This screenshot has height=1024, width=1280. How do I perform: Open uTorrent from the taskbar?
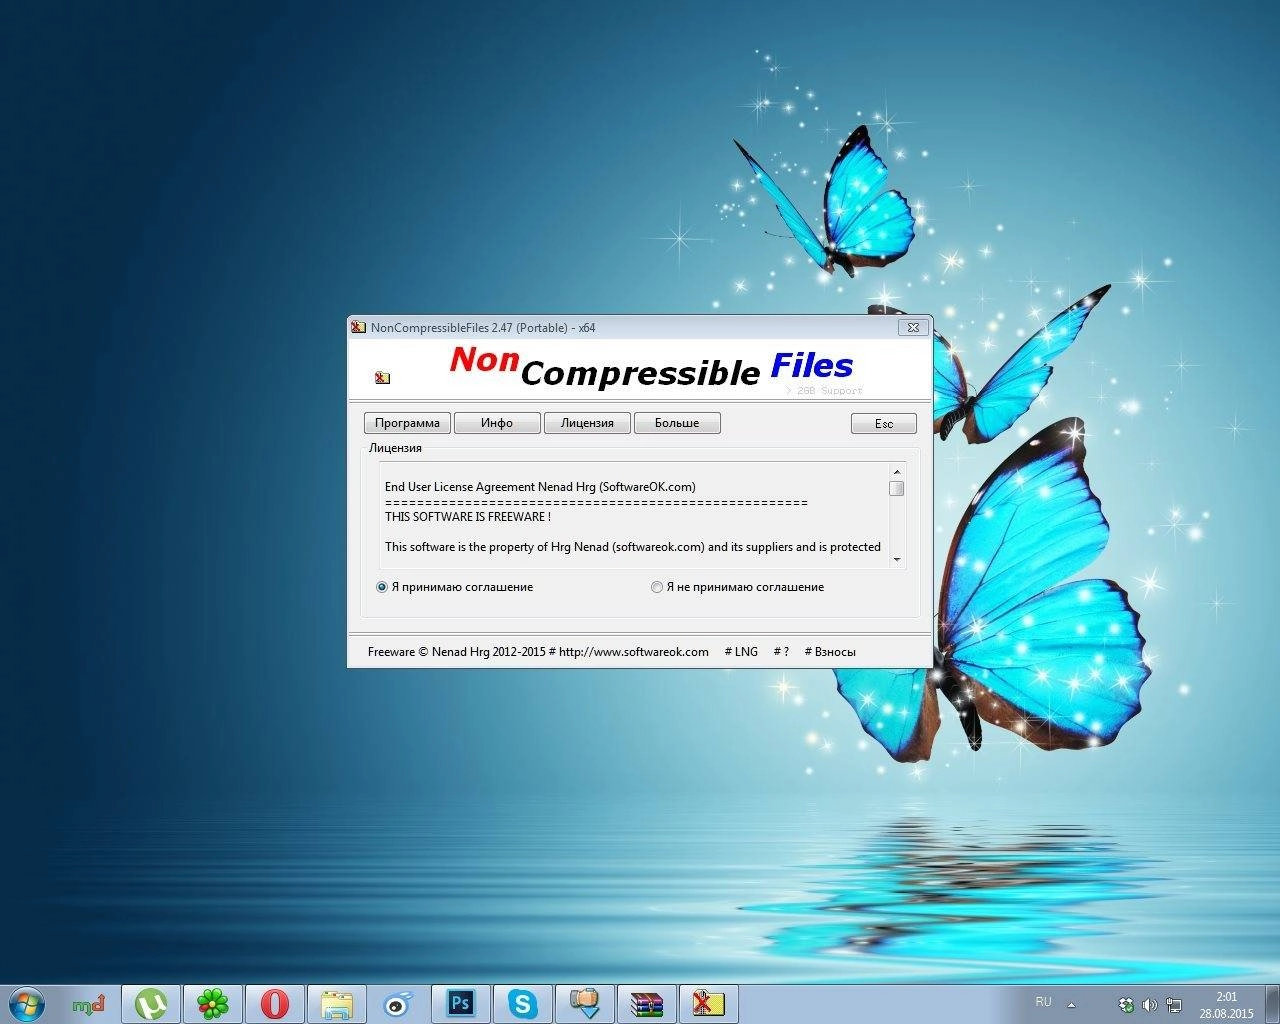(x=151, y=1003)
